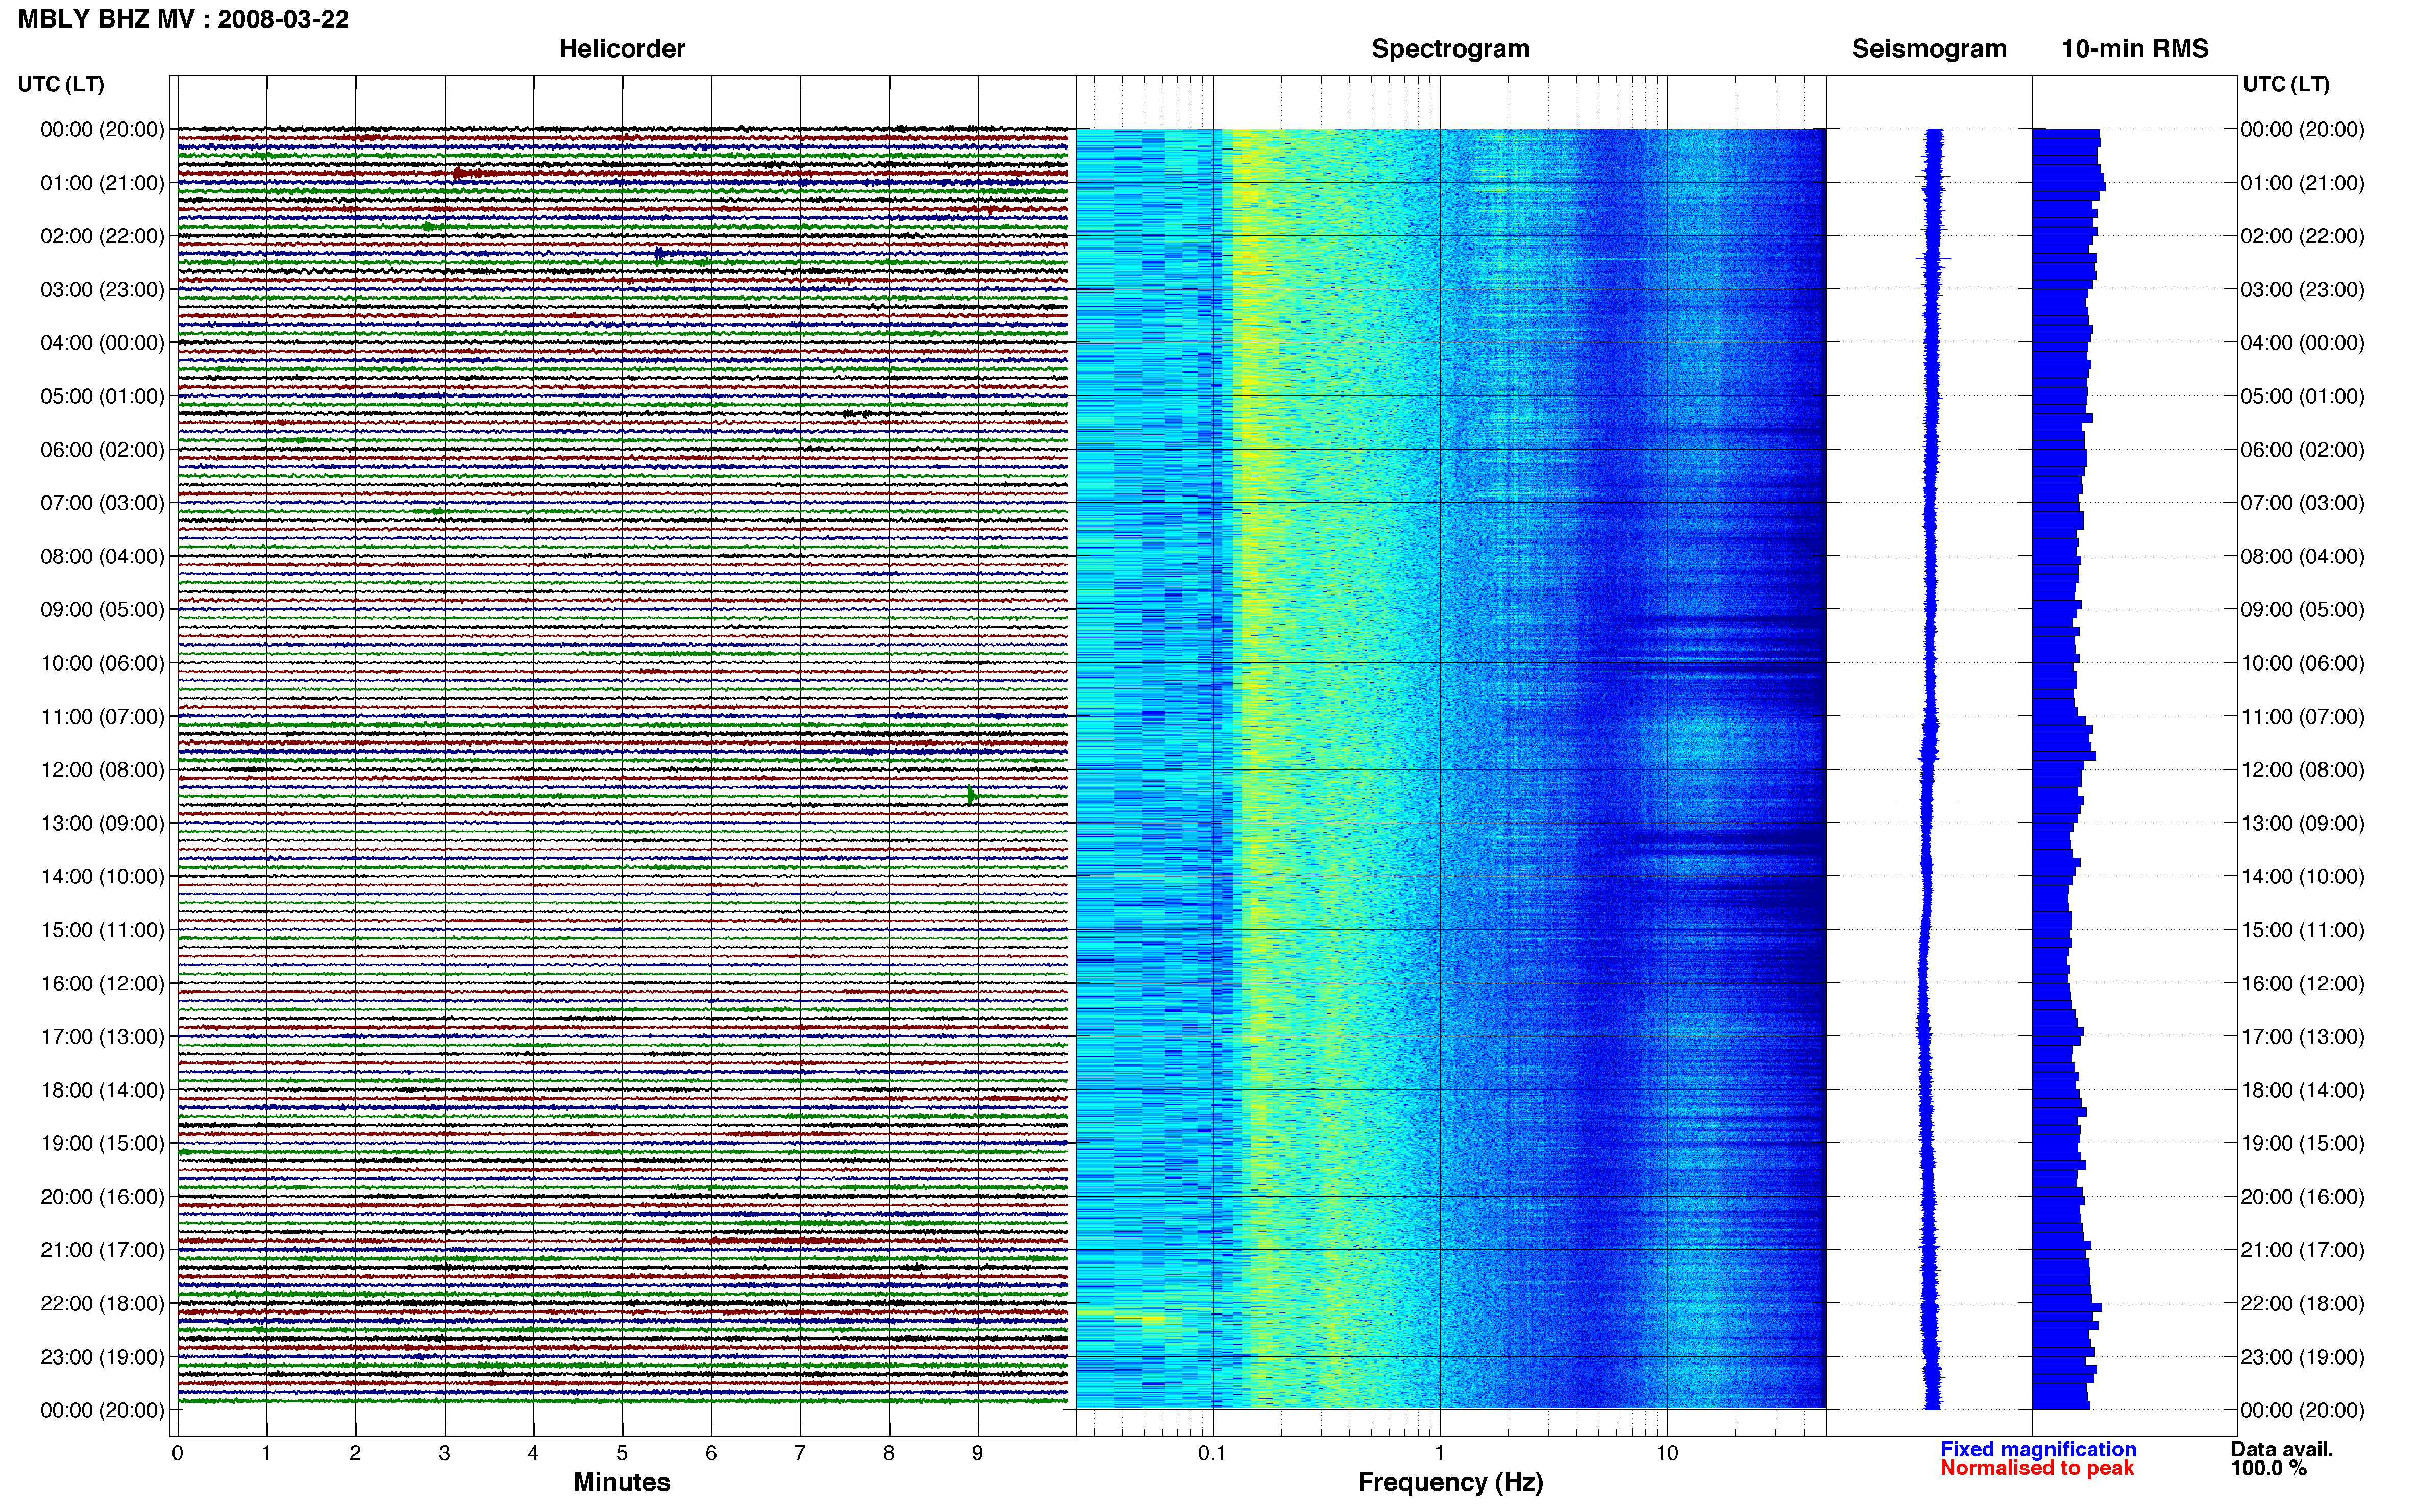Viewport: 2419px width, 1512px height.
Task: Click the left '01:00 (21:00)' time label
Action: (x=102, y=183)
